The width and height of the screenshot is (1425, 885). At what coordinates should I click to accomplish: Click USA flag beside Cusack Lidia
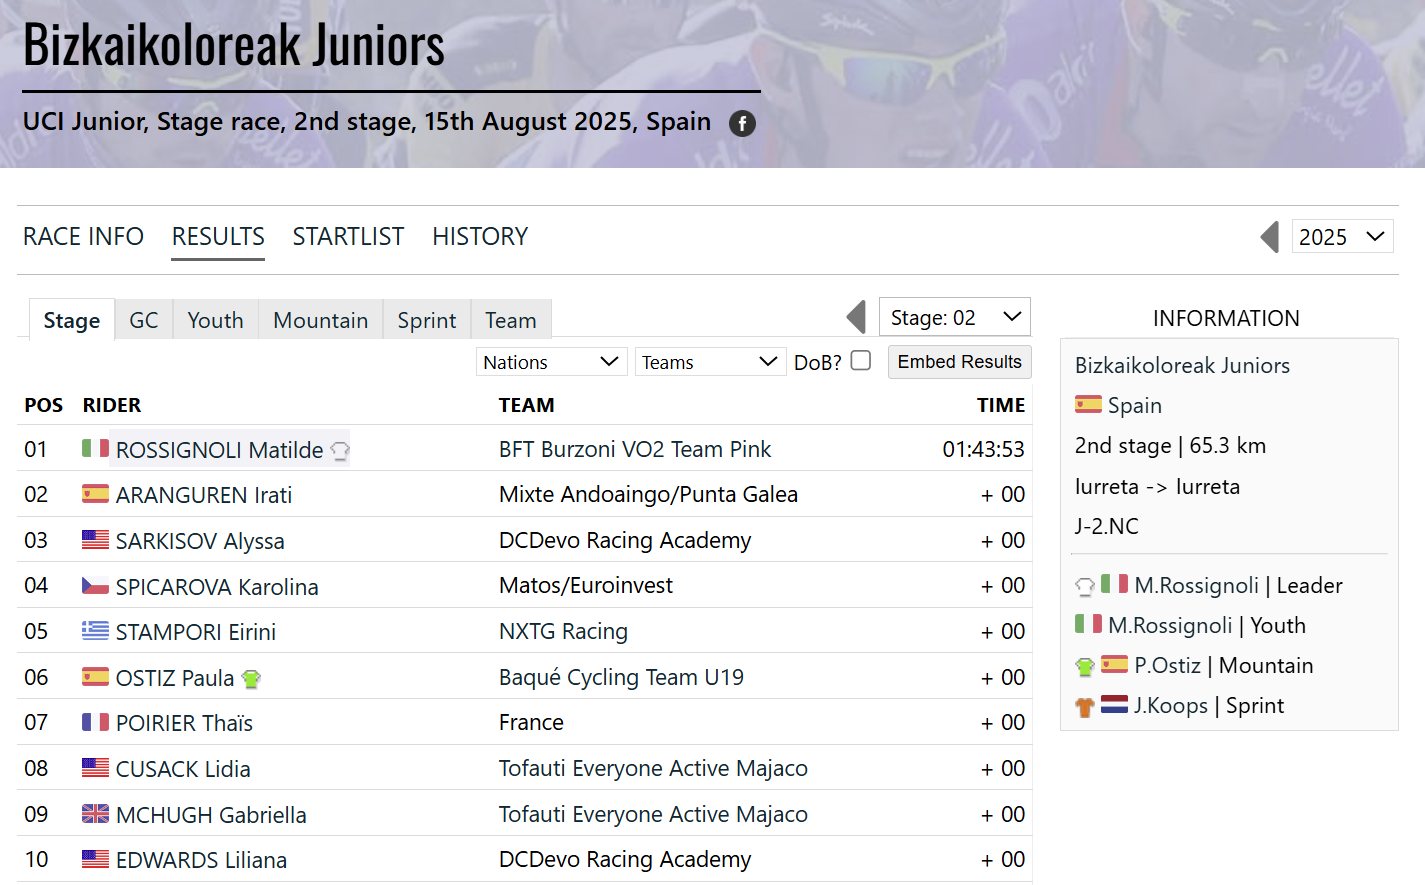point(95,767)
